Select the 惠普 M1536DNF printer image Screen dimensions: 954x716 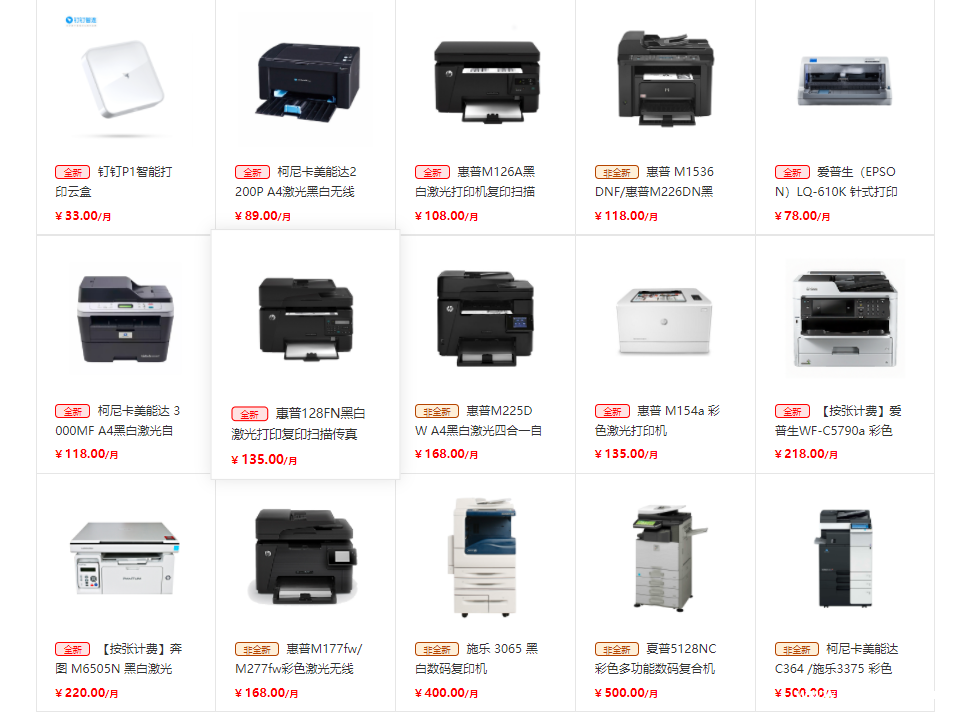coord(665,79)
